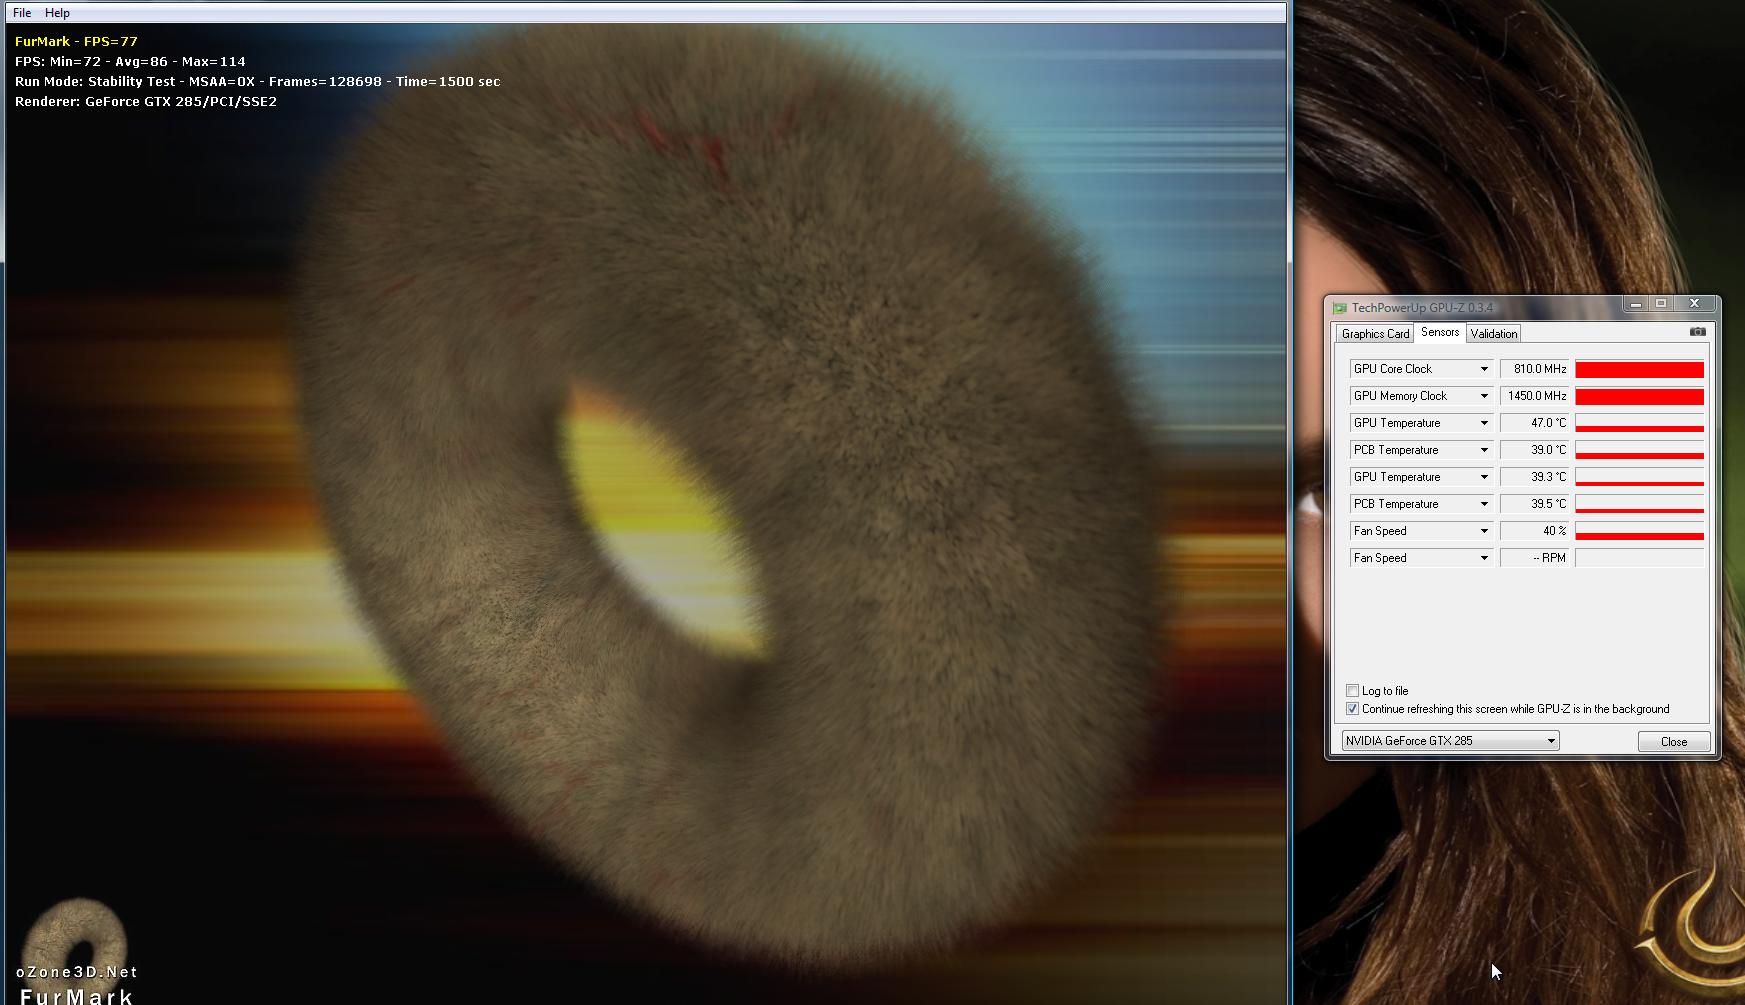Click the FurMark FPS=77 overlay text
The width and height of the screenshot is (1745, 1005).
coord(76,41)
